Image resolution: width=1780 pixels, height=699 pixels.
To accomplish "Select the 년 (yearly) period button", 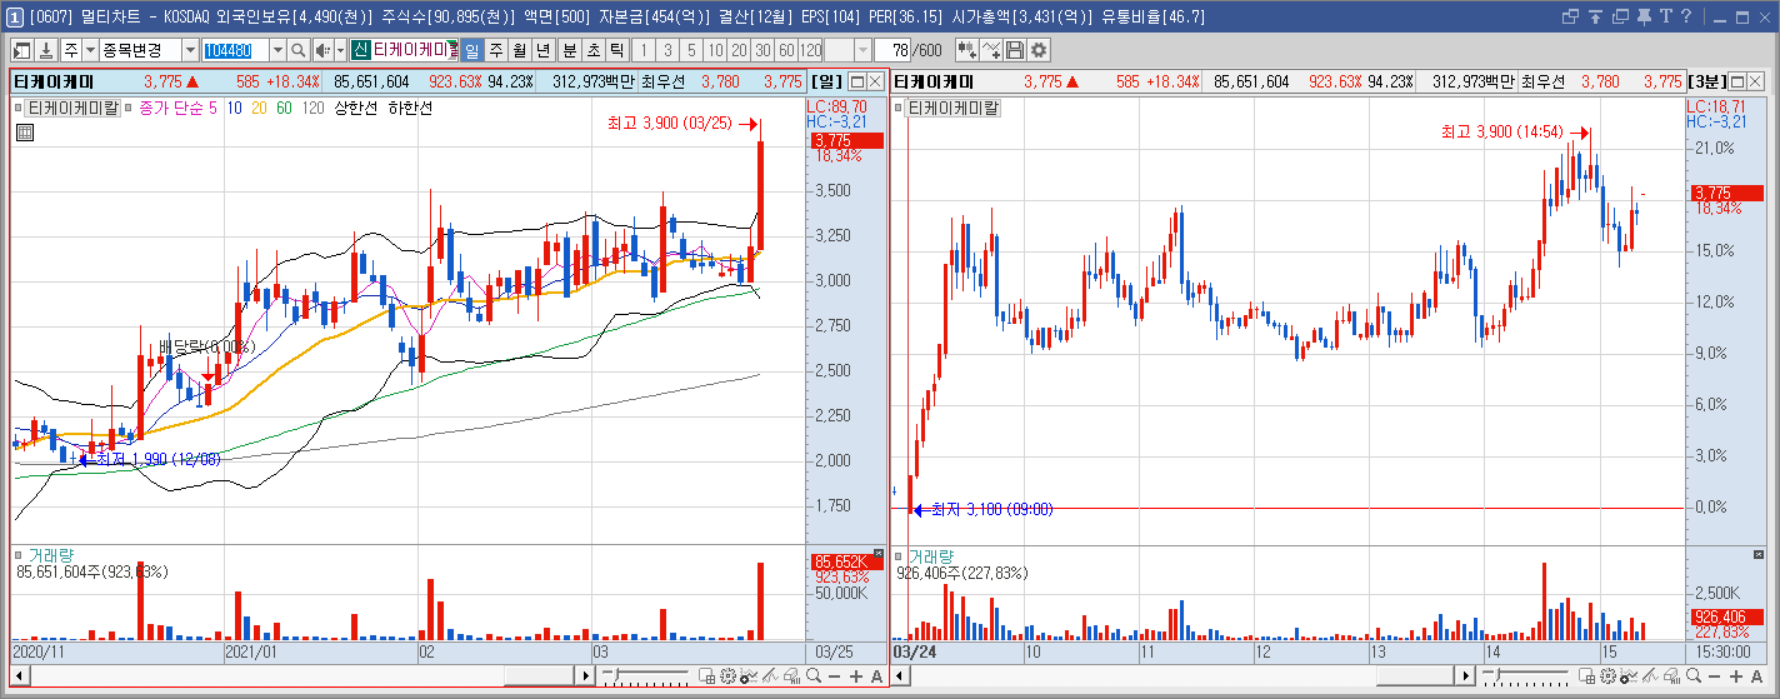I will pyautogui.click(x=544, y=50).
